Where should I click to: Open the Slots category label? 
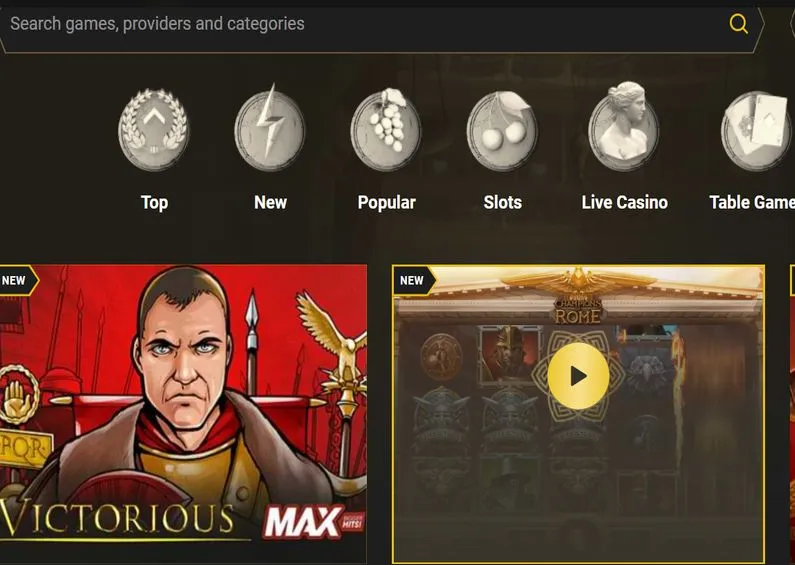pos(502,202)
